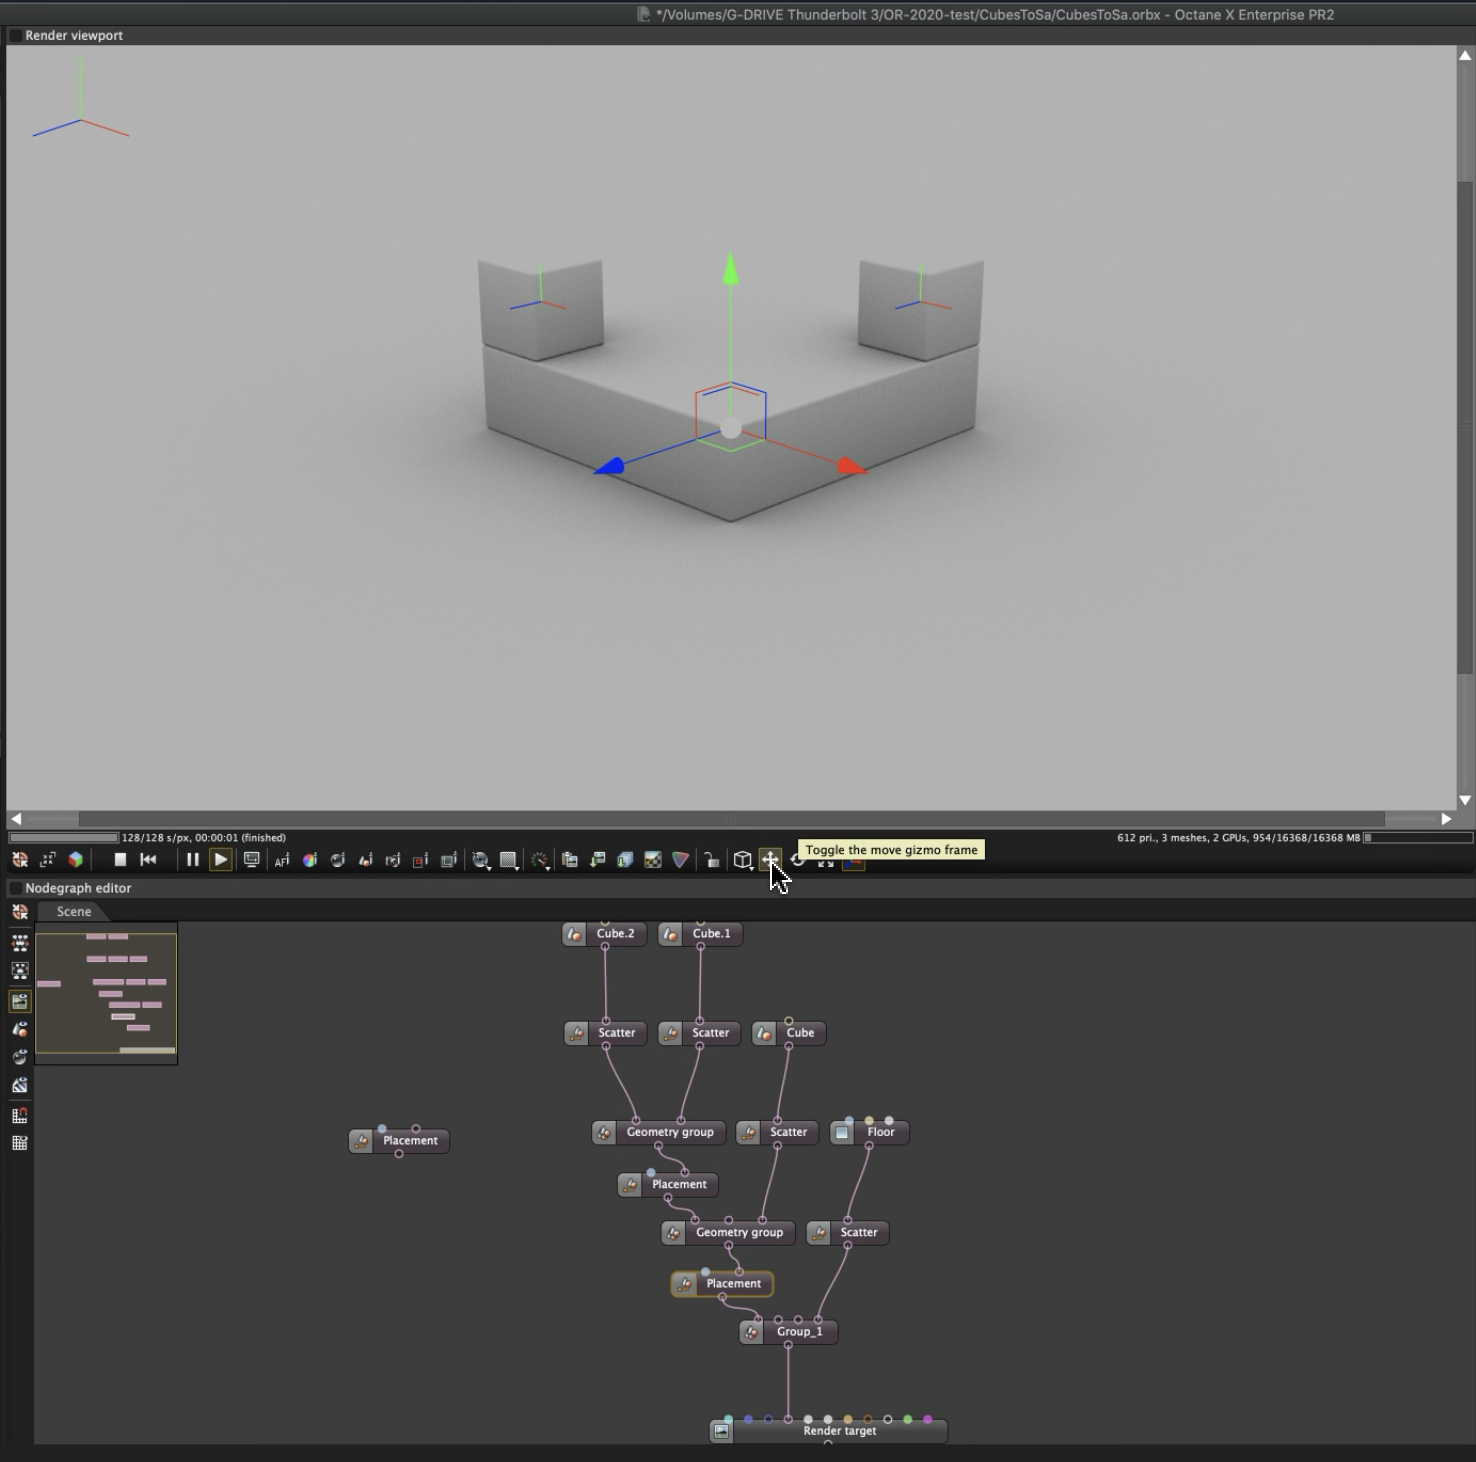Activate the auto focus picker
The image size is (1476, 1462).
(282, 860)
